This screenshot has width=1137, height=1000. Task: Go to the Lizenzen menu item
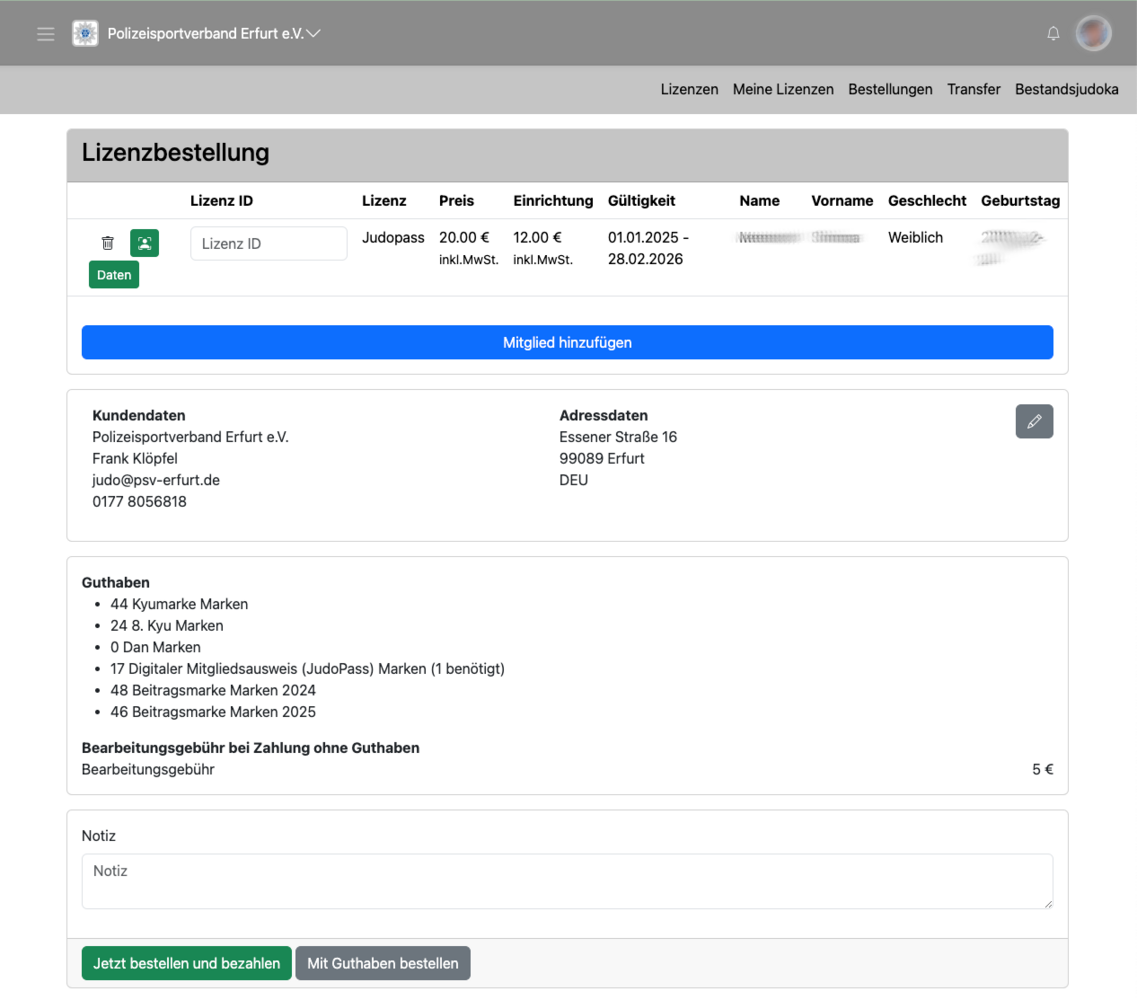689,89
